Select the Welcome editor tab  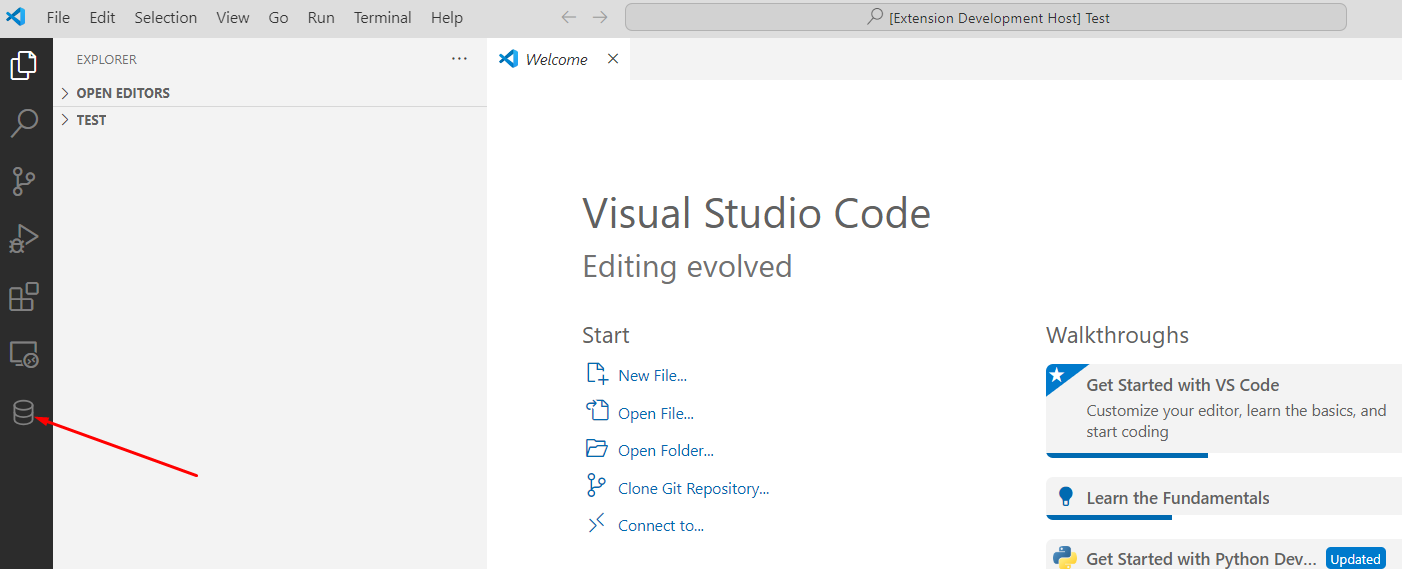(x=558, y=59)
